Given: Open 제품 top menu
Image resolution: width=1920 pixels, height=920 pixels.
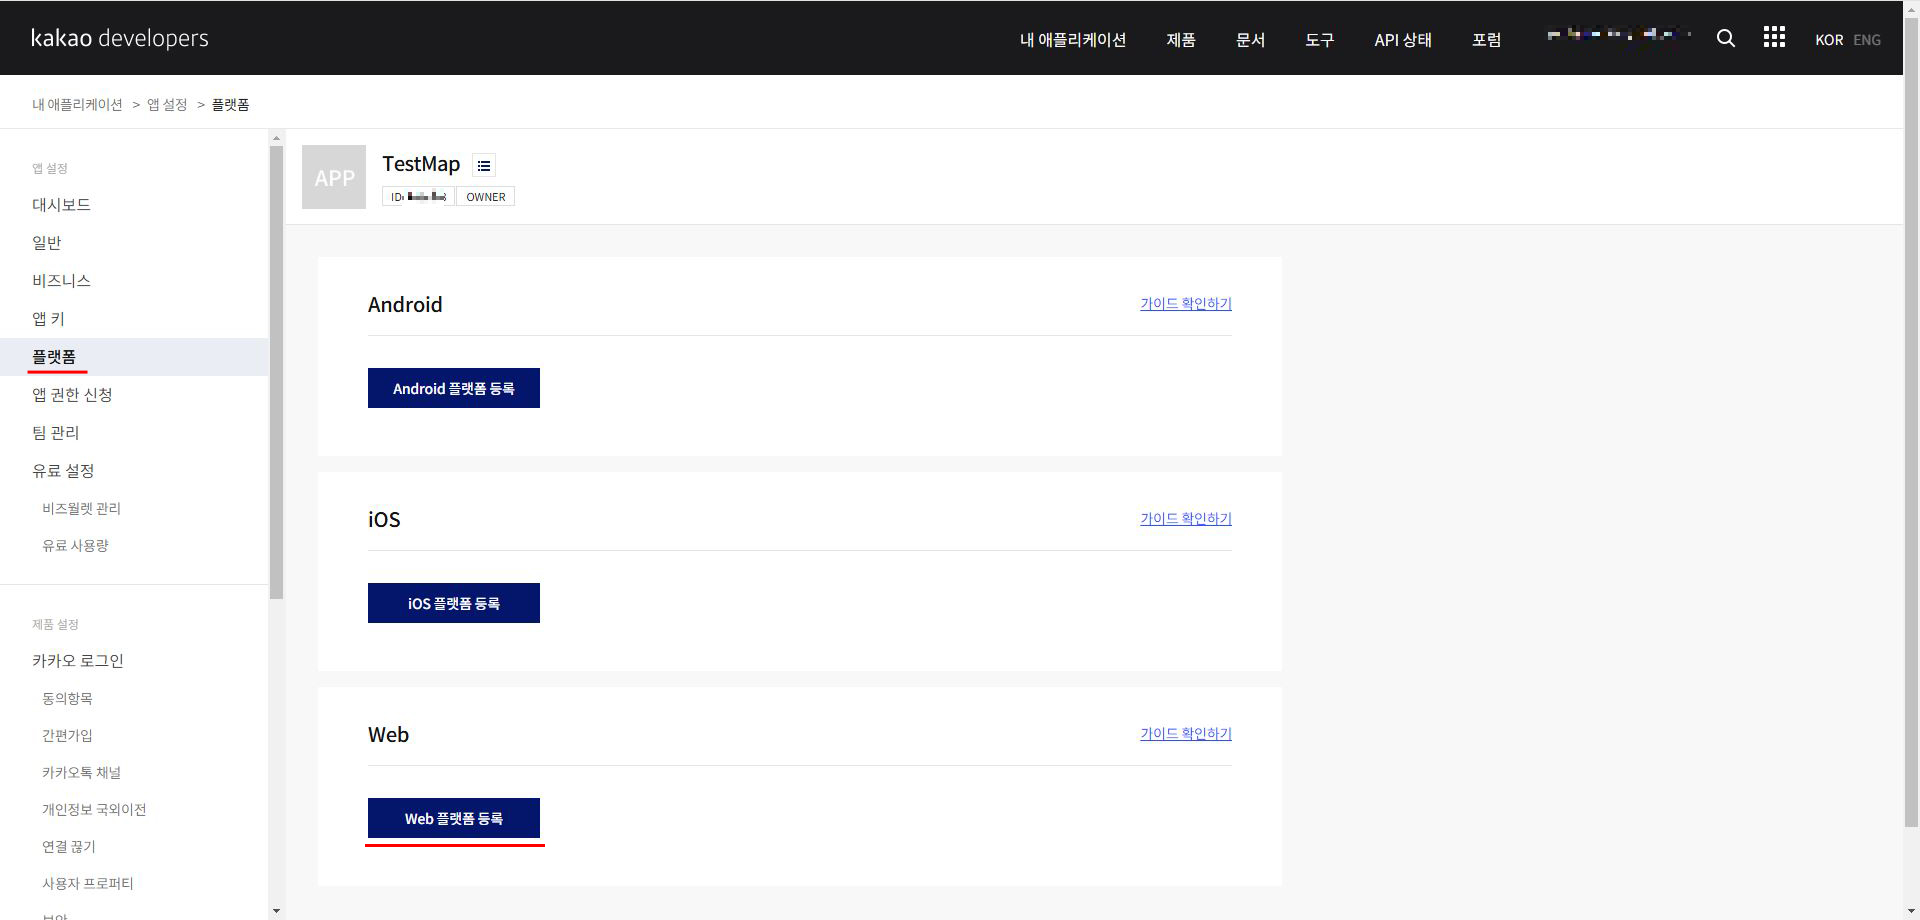Looking at the screenshot, I should pos(1181,39).
